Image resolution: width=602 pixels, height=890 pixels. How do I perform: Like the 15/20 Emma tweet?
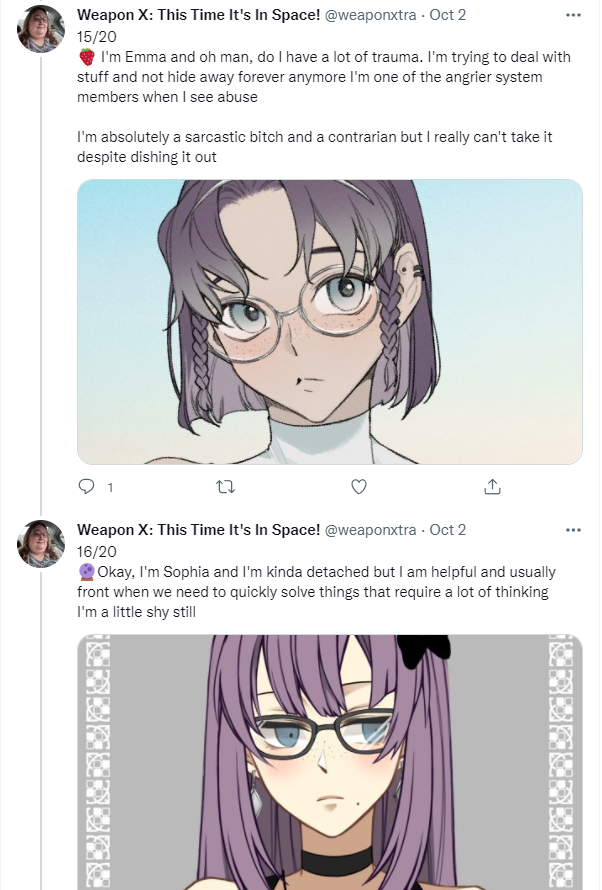click(359, 486)
